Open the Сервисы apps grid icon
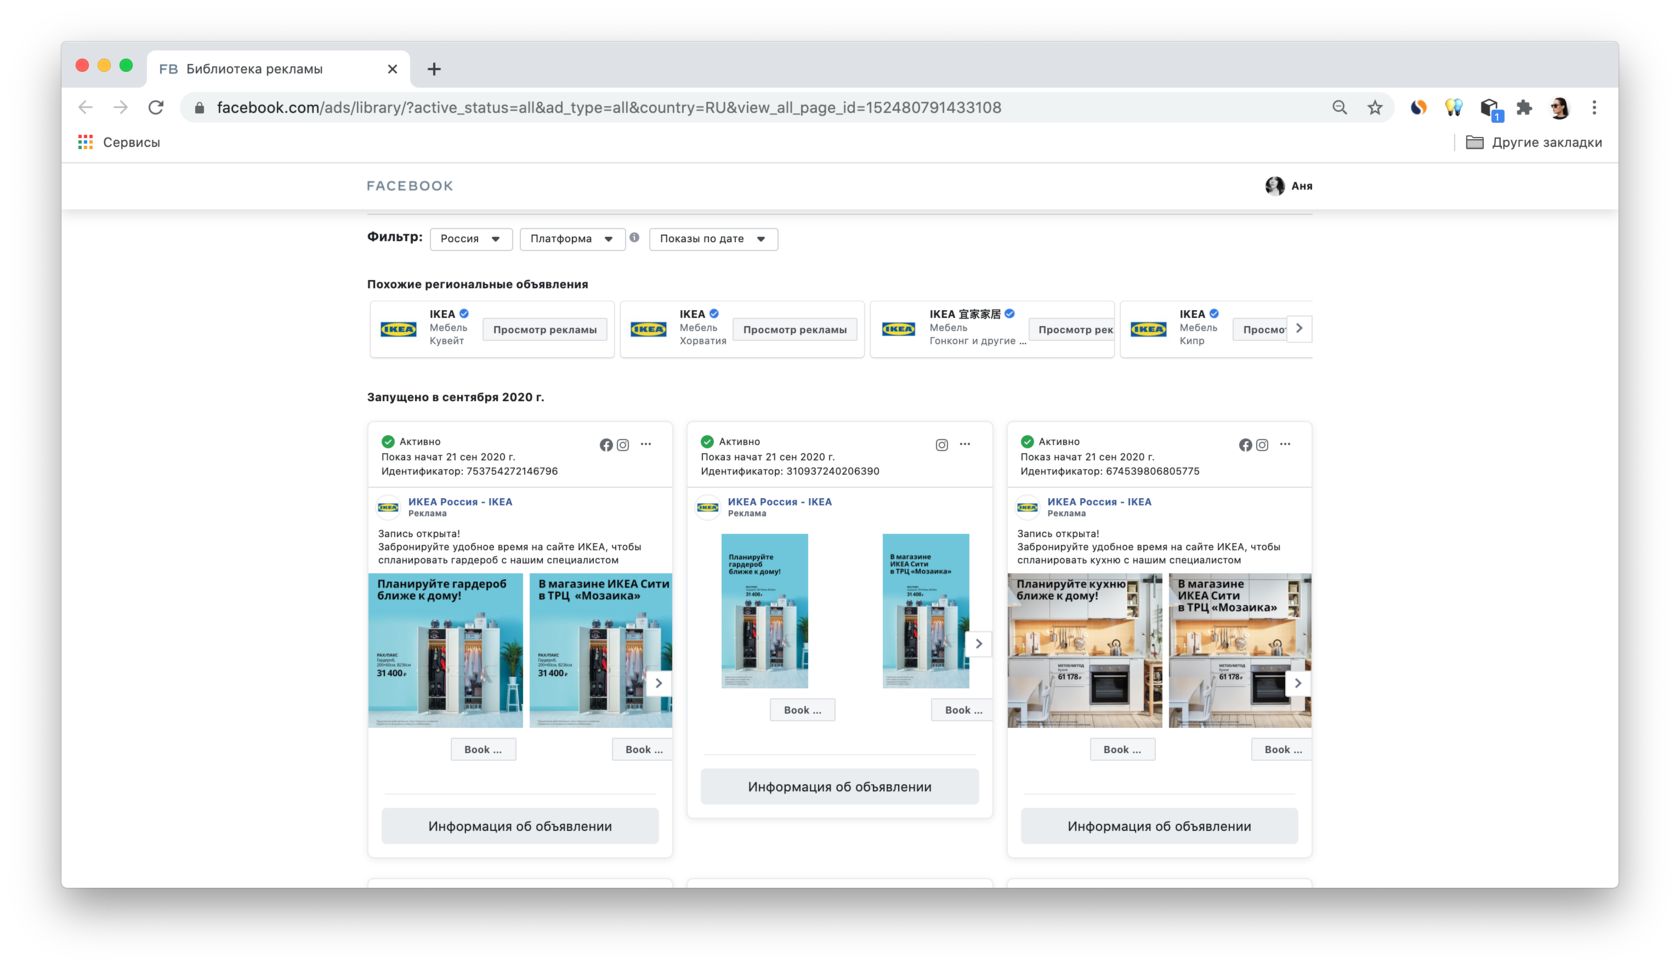Image resolution: width=1680 pixels, height=969 pixels. 86,142
